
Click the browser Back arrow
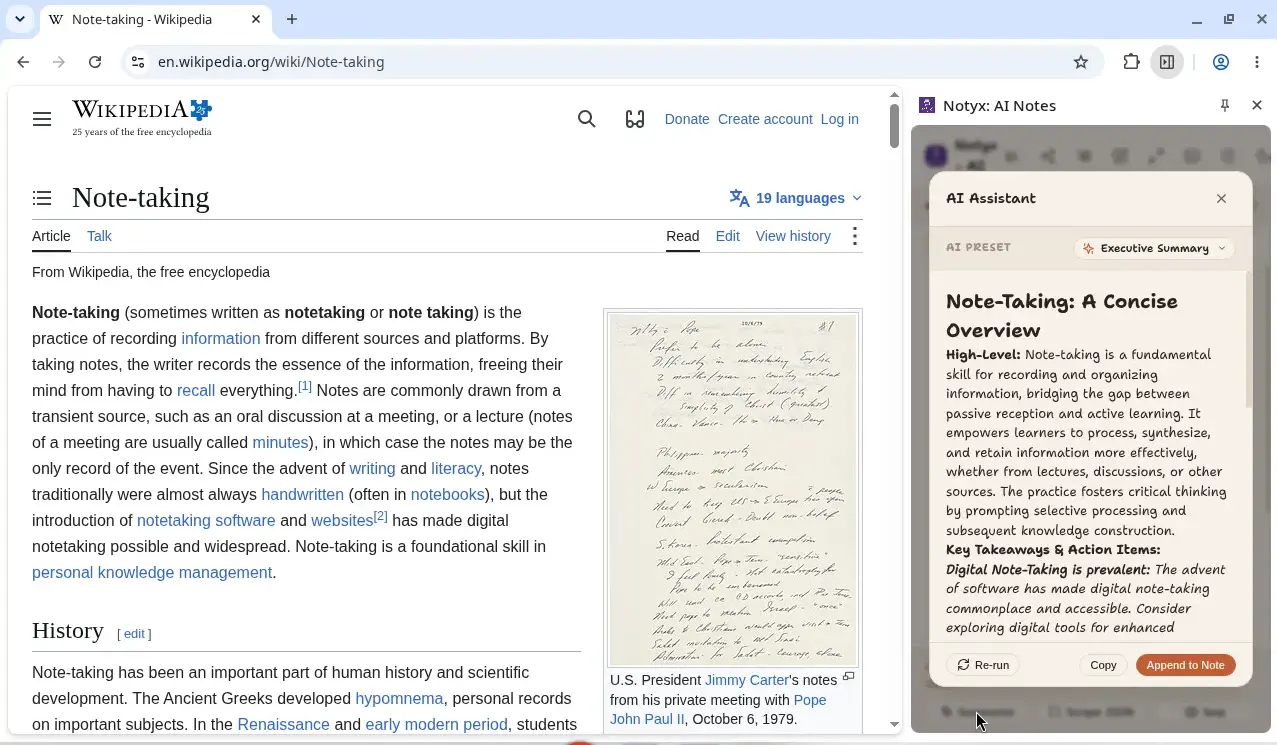coord(23,62)
